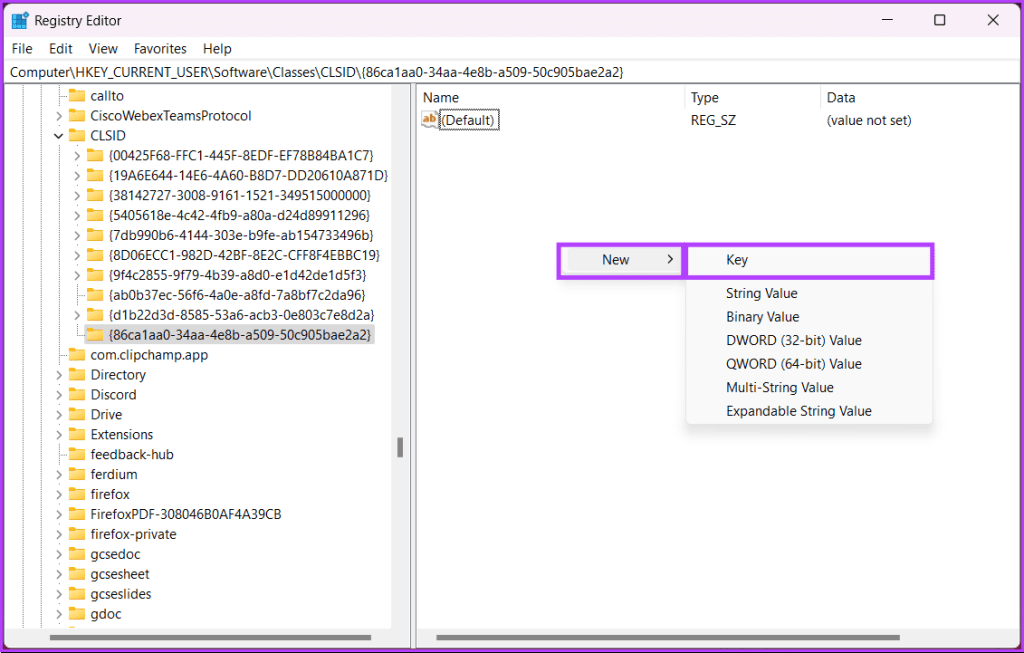Expand the {7db990b6-4144-303e-b9fe-ab154733496b} key
The image size is (1024, 653).
point(77,235)
